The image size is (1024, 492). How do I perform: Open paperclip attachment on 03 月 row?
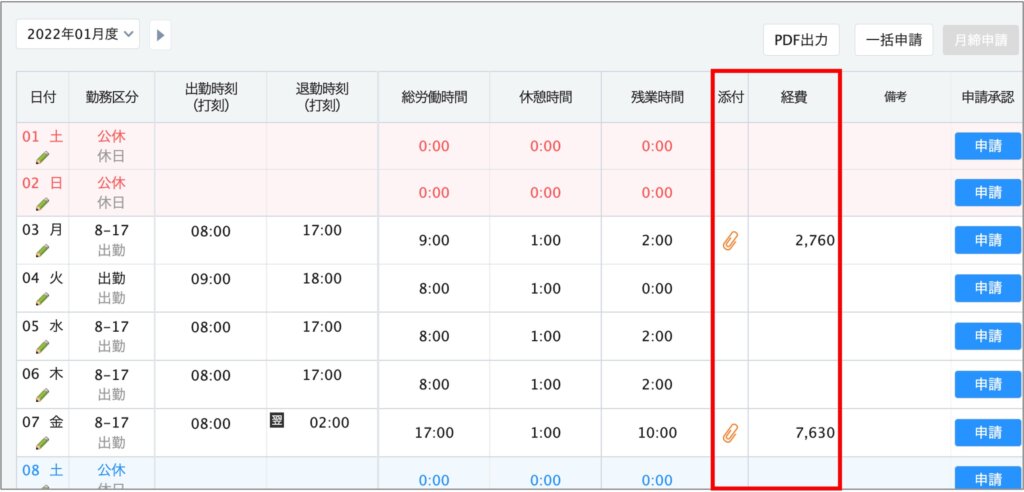pos(729,241)
